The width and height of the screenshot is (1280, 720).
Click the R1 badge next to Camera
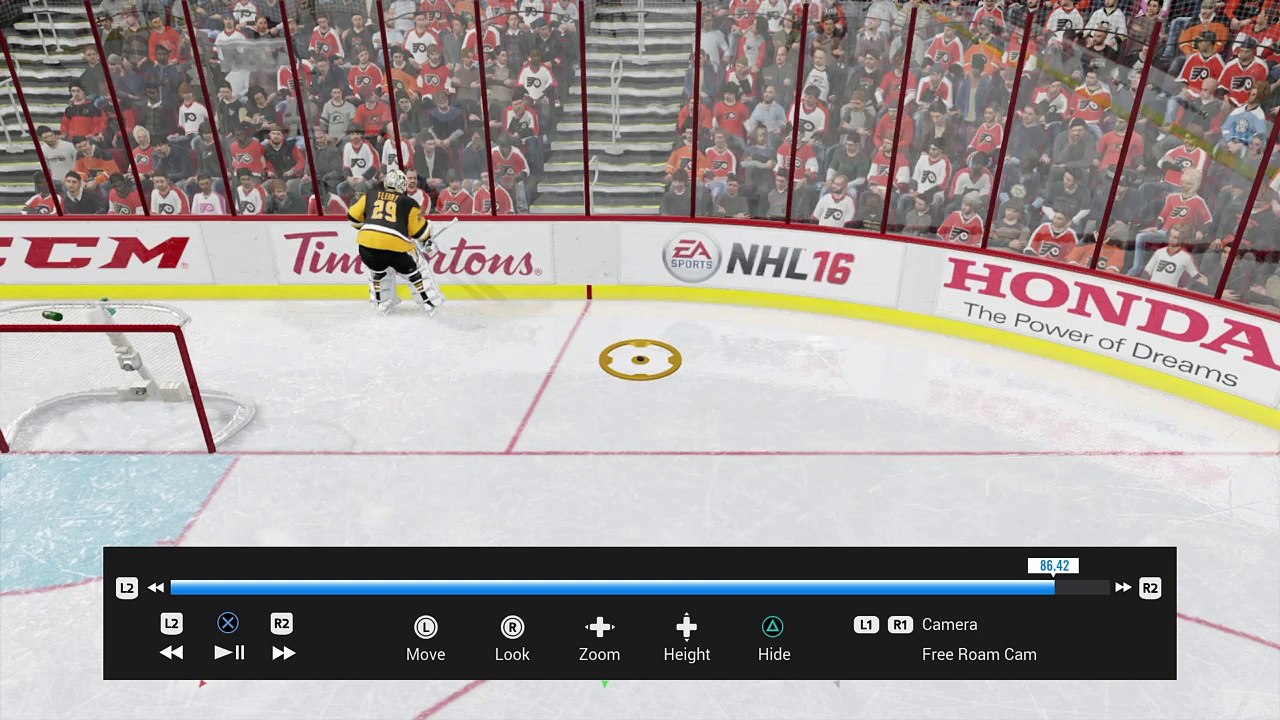[899, 625]
